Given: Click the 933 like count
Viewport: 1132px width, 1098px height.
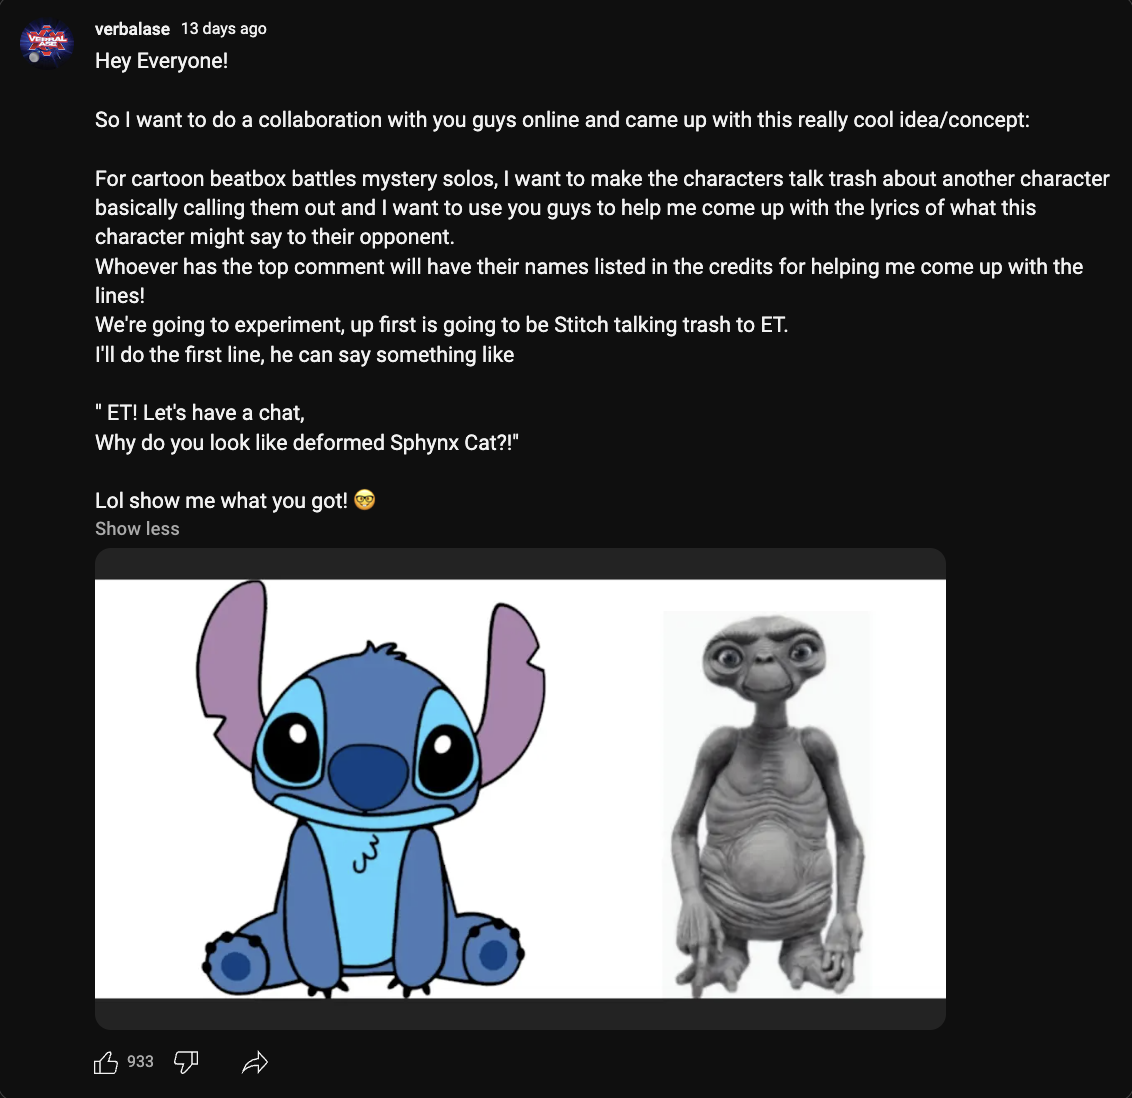Looking at the screenshot, I should (141, 1061).
